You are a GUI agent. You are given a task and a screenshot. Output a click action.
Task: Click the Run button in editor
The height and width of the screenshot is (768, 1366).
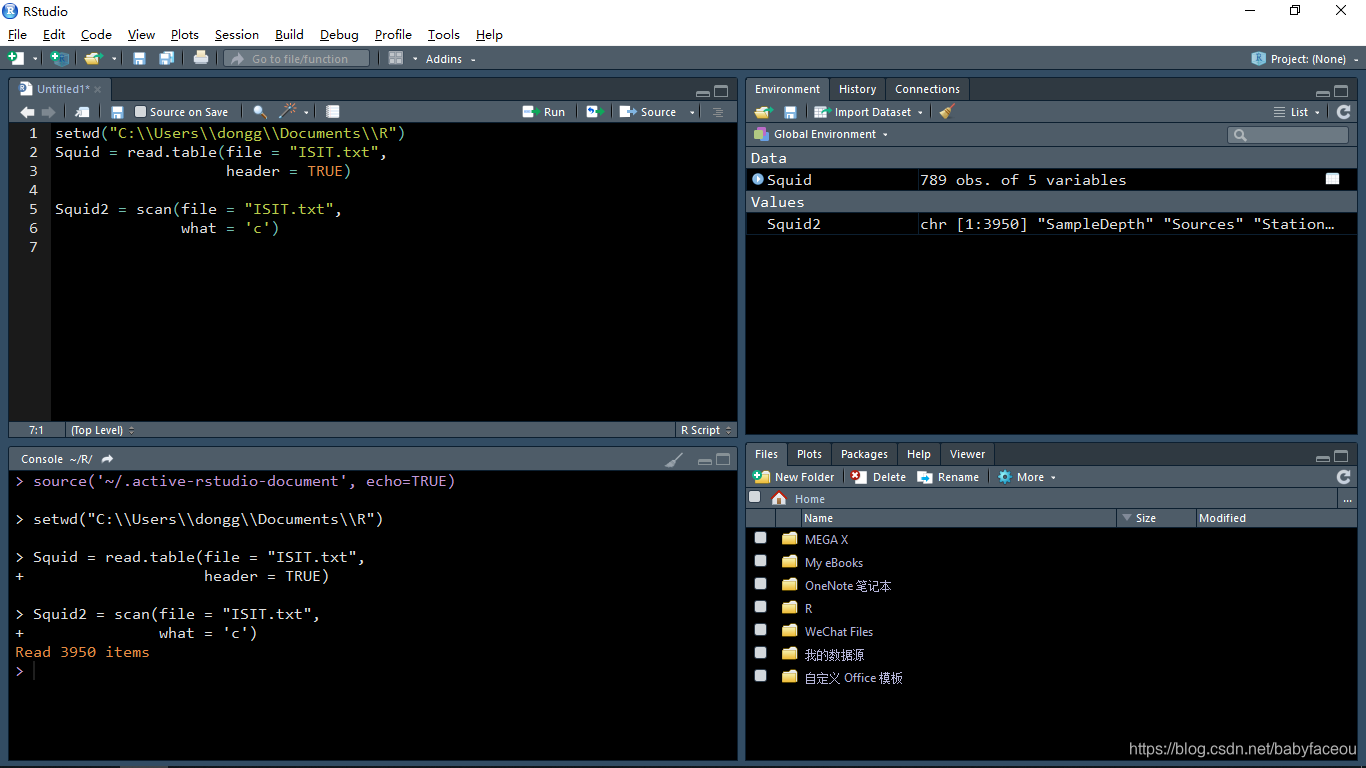(544, 112)
